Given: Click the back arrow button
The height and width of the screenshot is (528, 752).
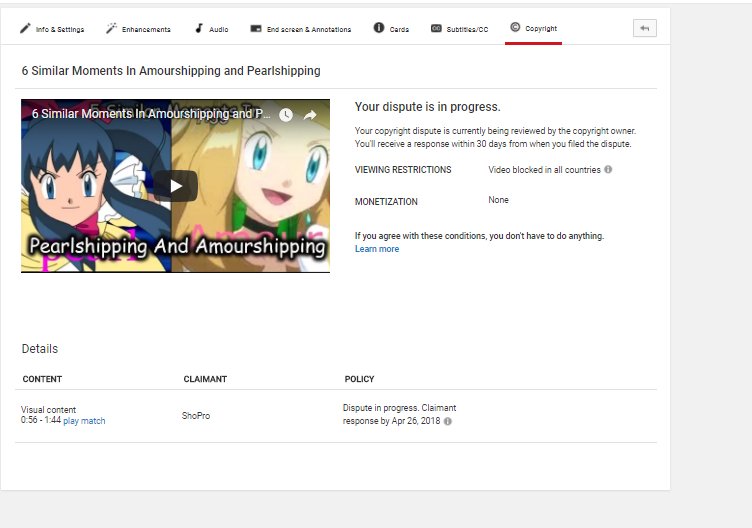Looking at the screenshot, I should pos(645,28).
